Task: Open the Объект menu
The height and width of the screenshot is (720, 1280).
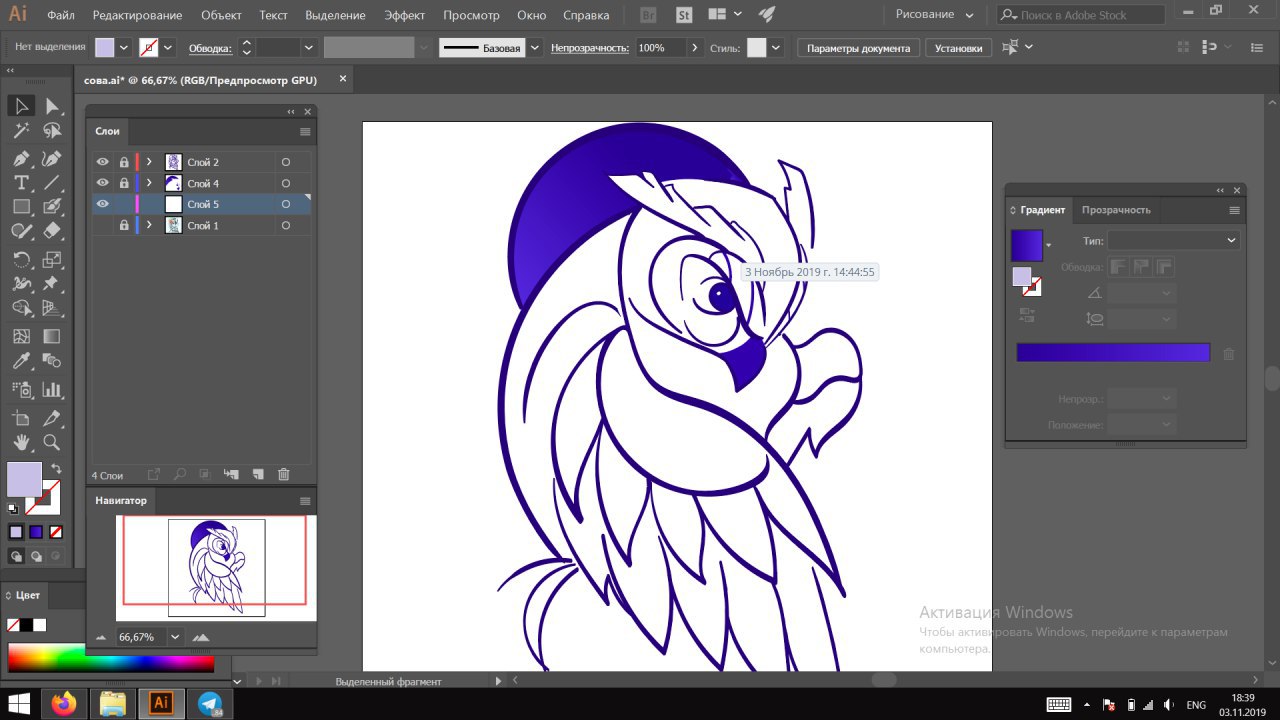Action: [221, 15]
